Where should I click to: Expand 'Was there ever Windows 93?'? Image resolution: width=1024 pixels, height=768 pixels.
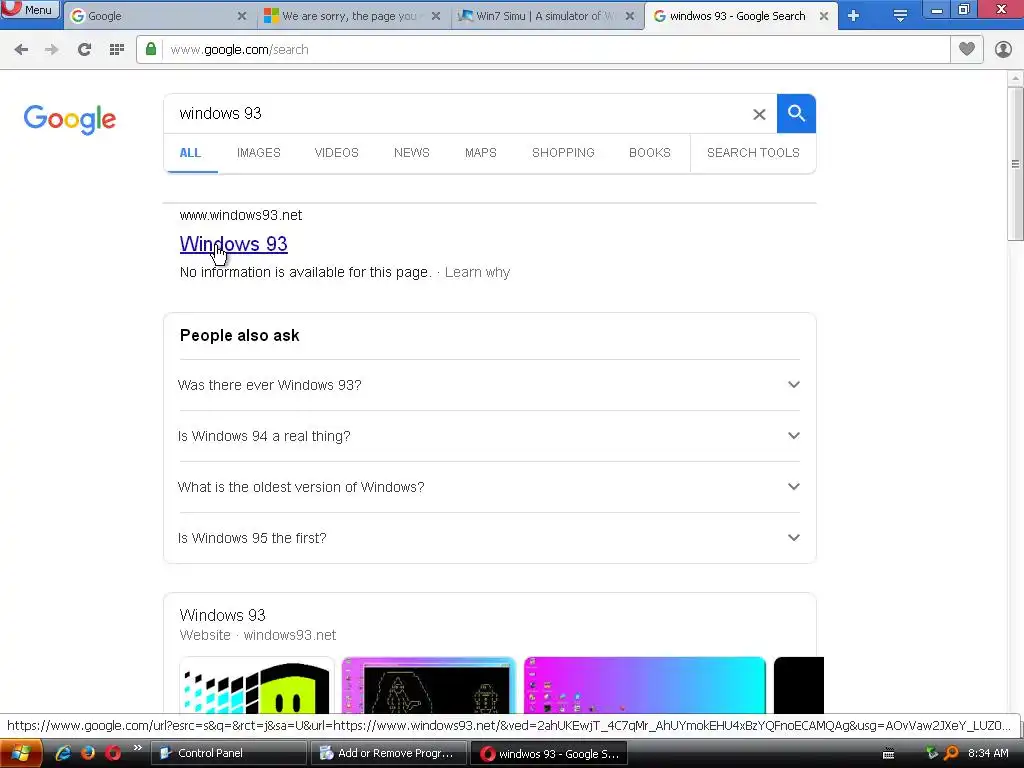click(489, 385)
